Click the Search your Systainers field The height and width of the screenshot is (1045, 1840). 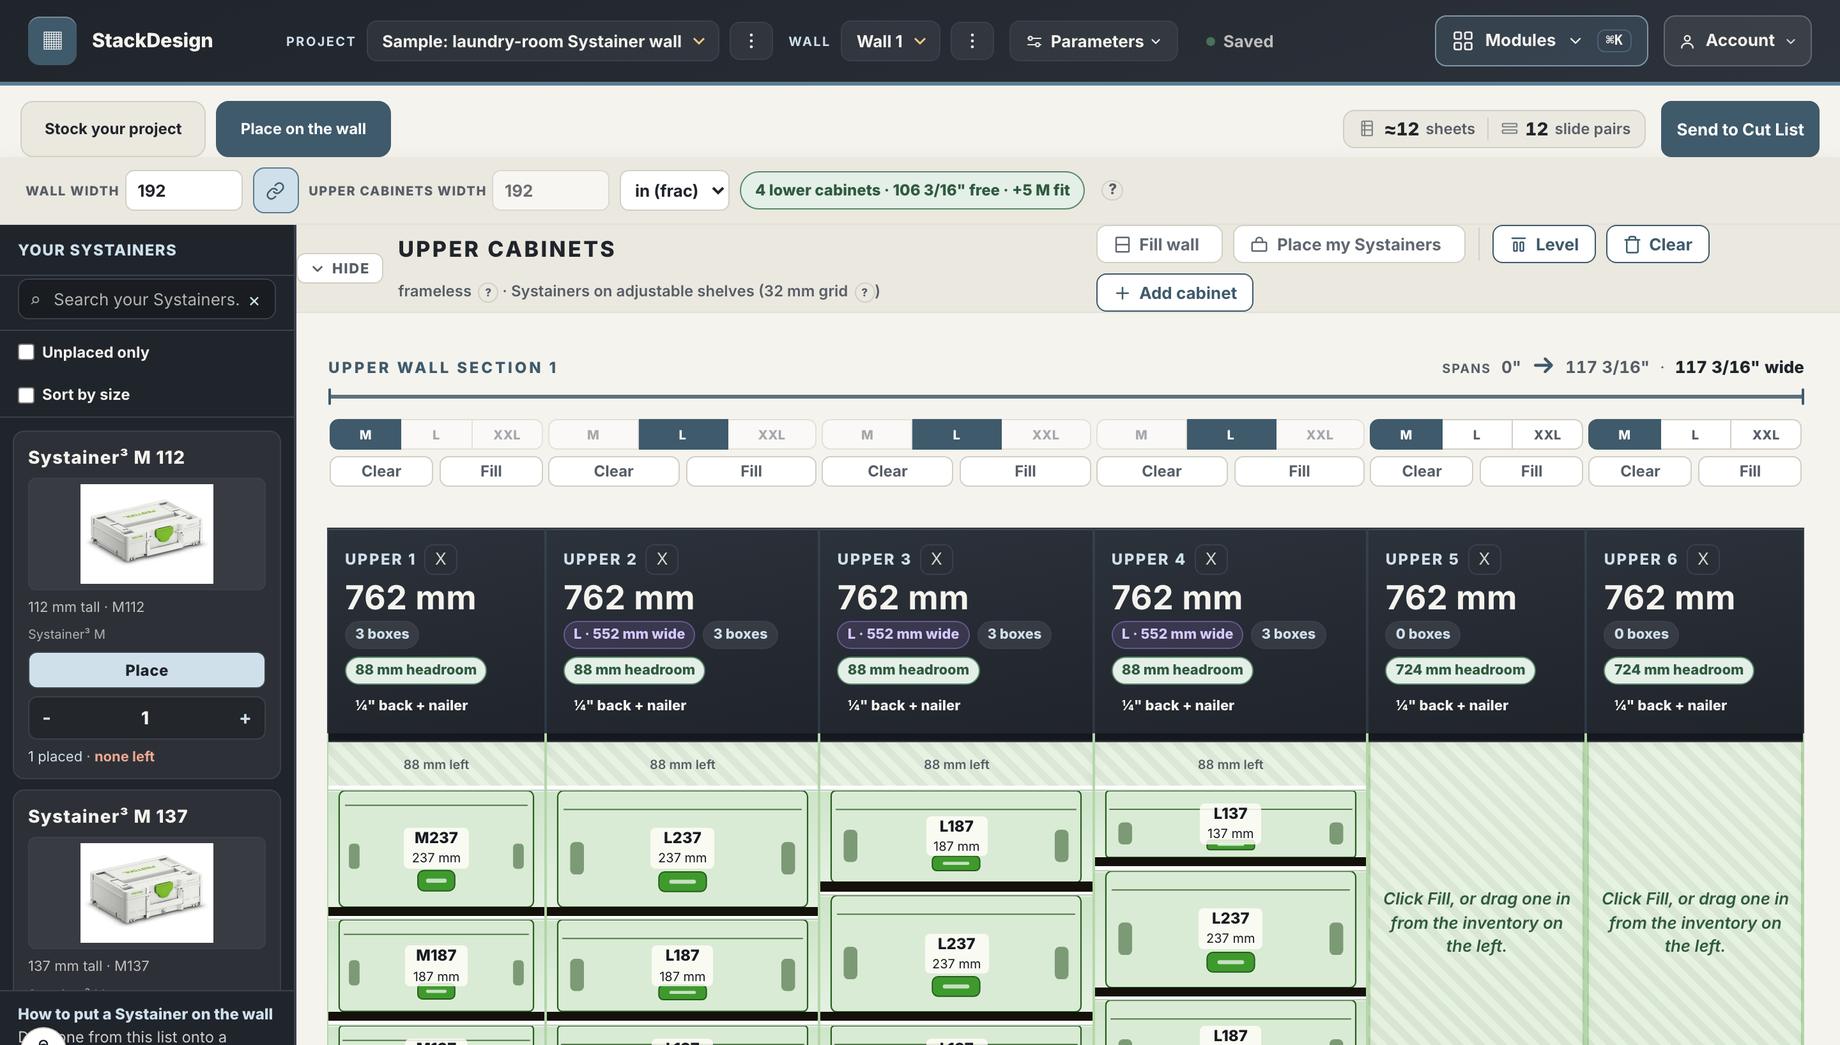coord(146,300)
